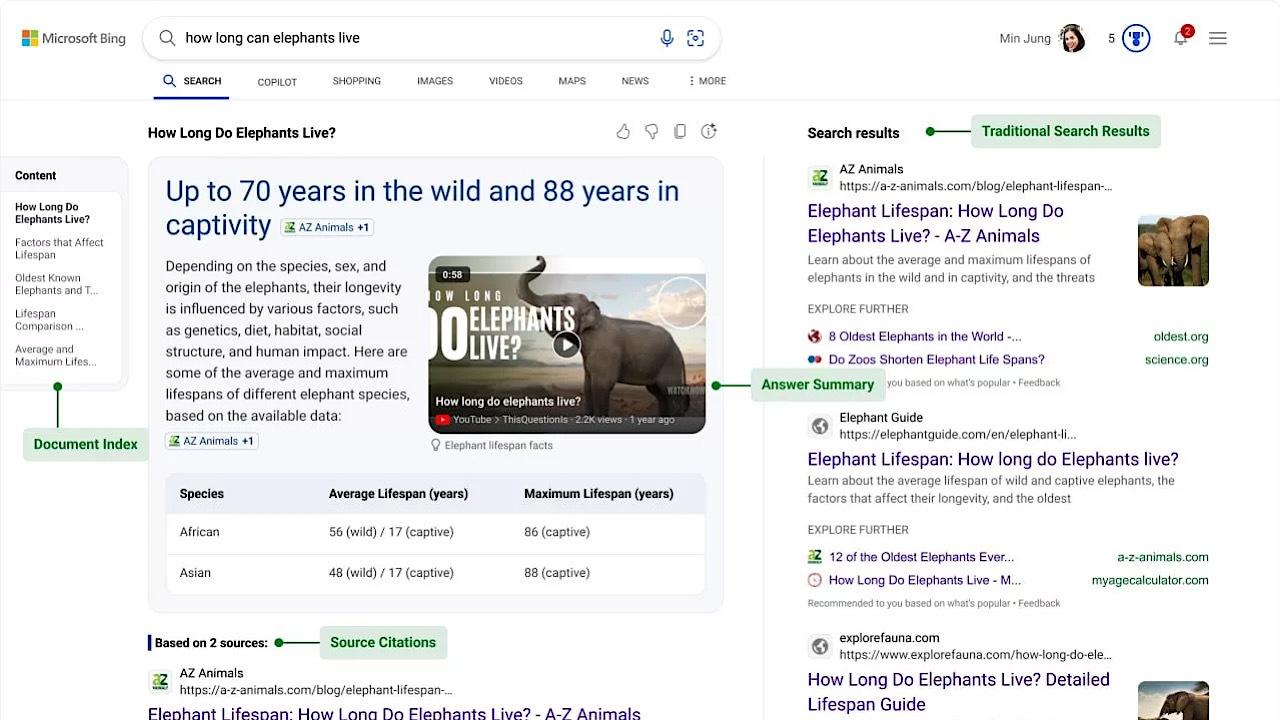This screenshot has width=1280, height=720.
Task: Open Elephant Guide lifespan result link
Action: coord(993,459)
